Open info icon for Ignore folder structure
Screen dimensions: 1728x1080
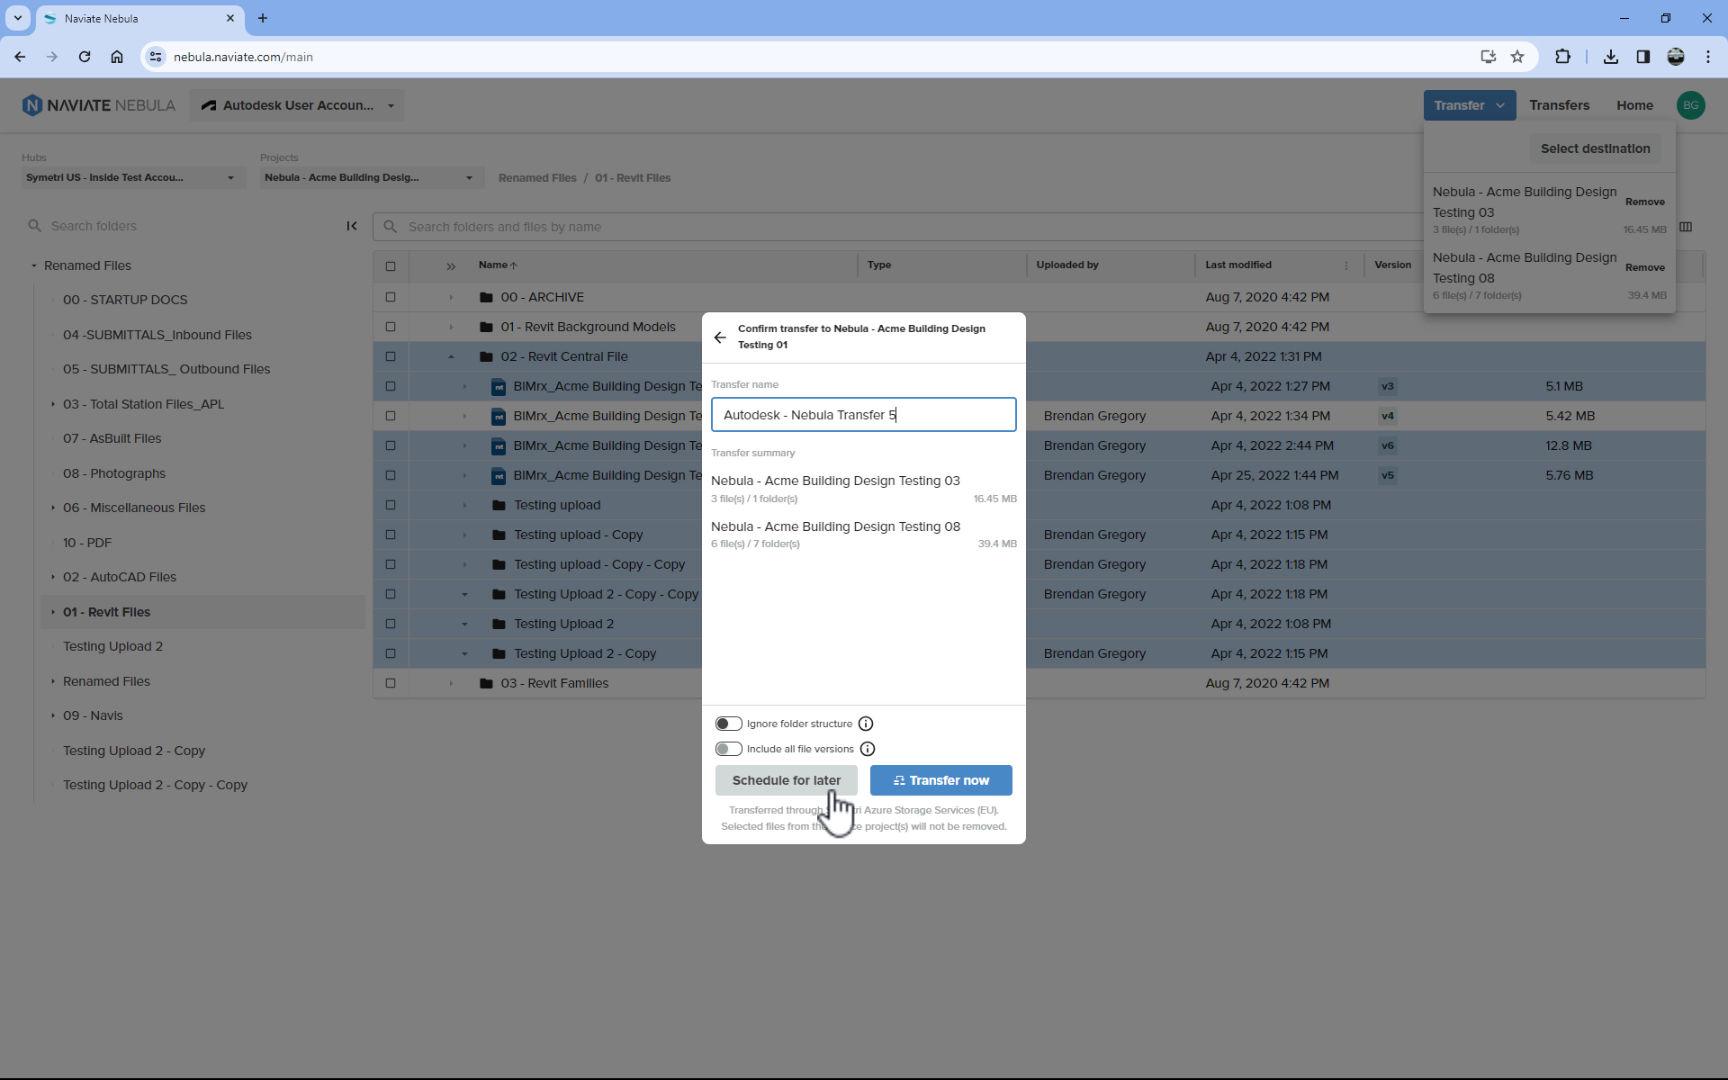click(x=866, y=724)
